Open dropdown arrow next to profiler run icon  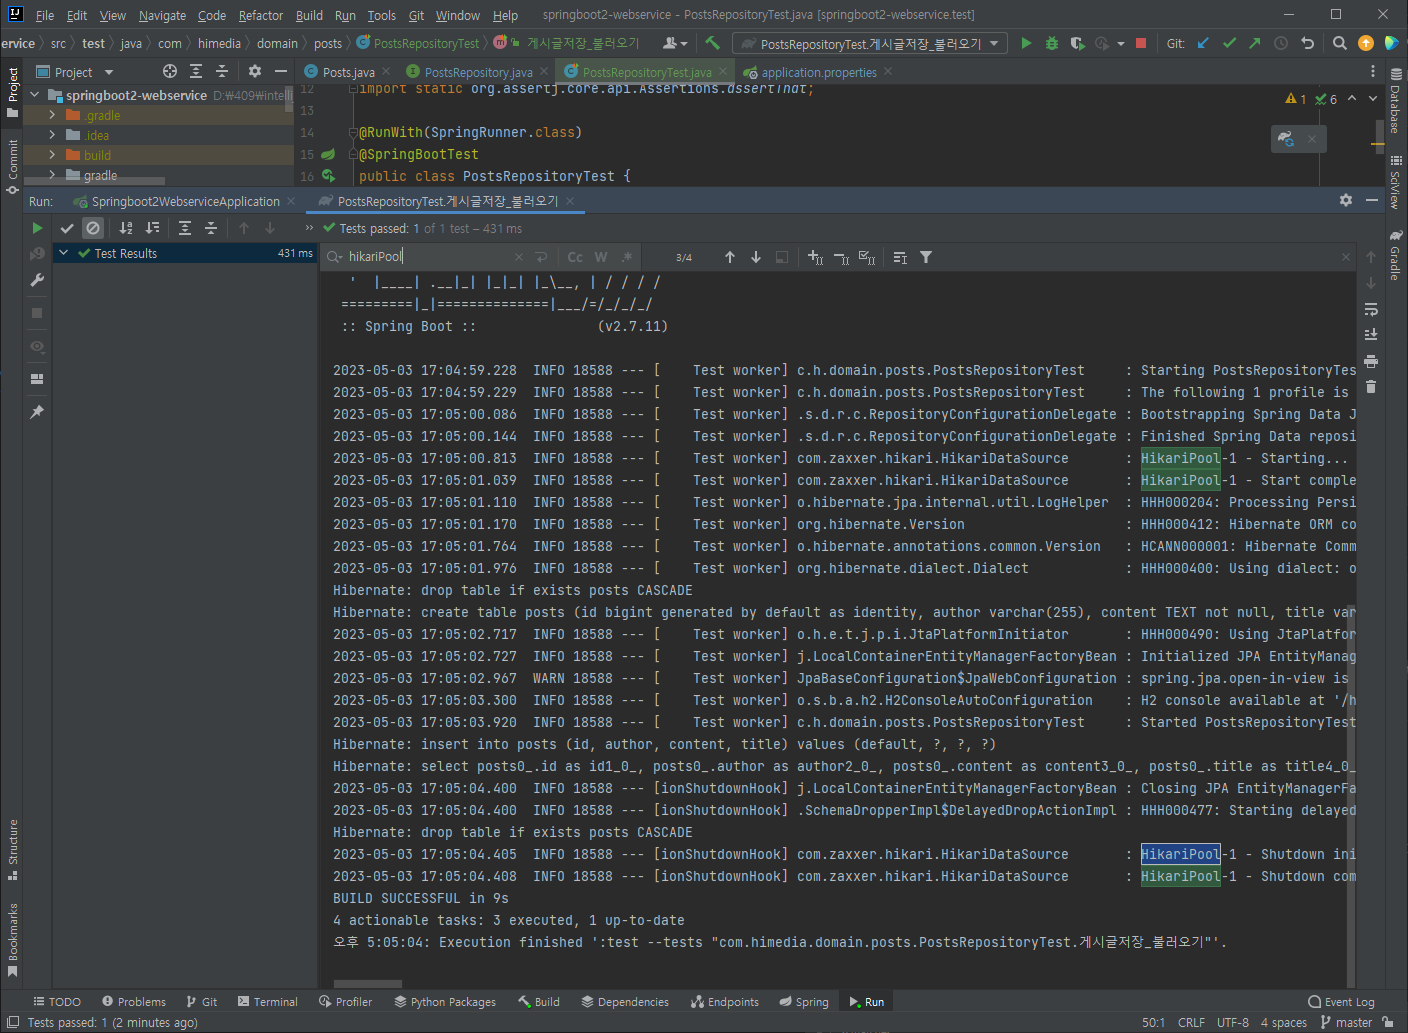[1120, 43]
